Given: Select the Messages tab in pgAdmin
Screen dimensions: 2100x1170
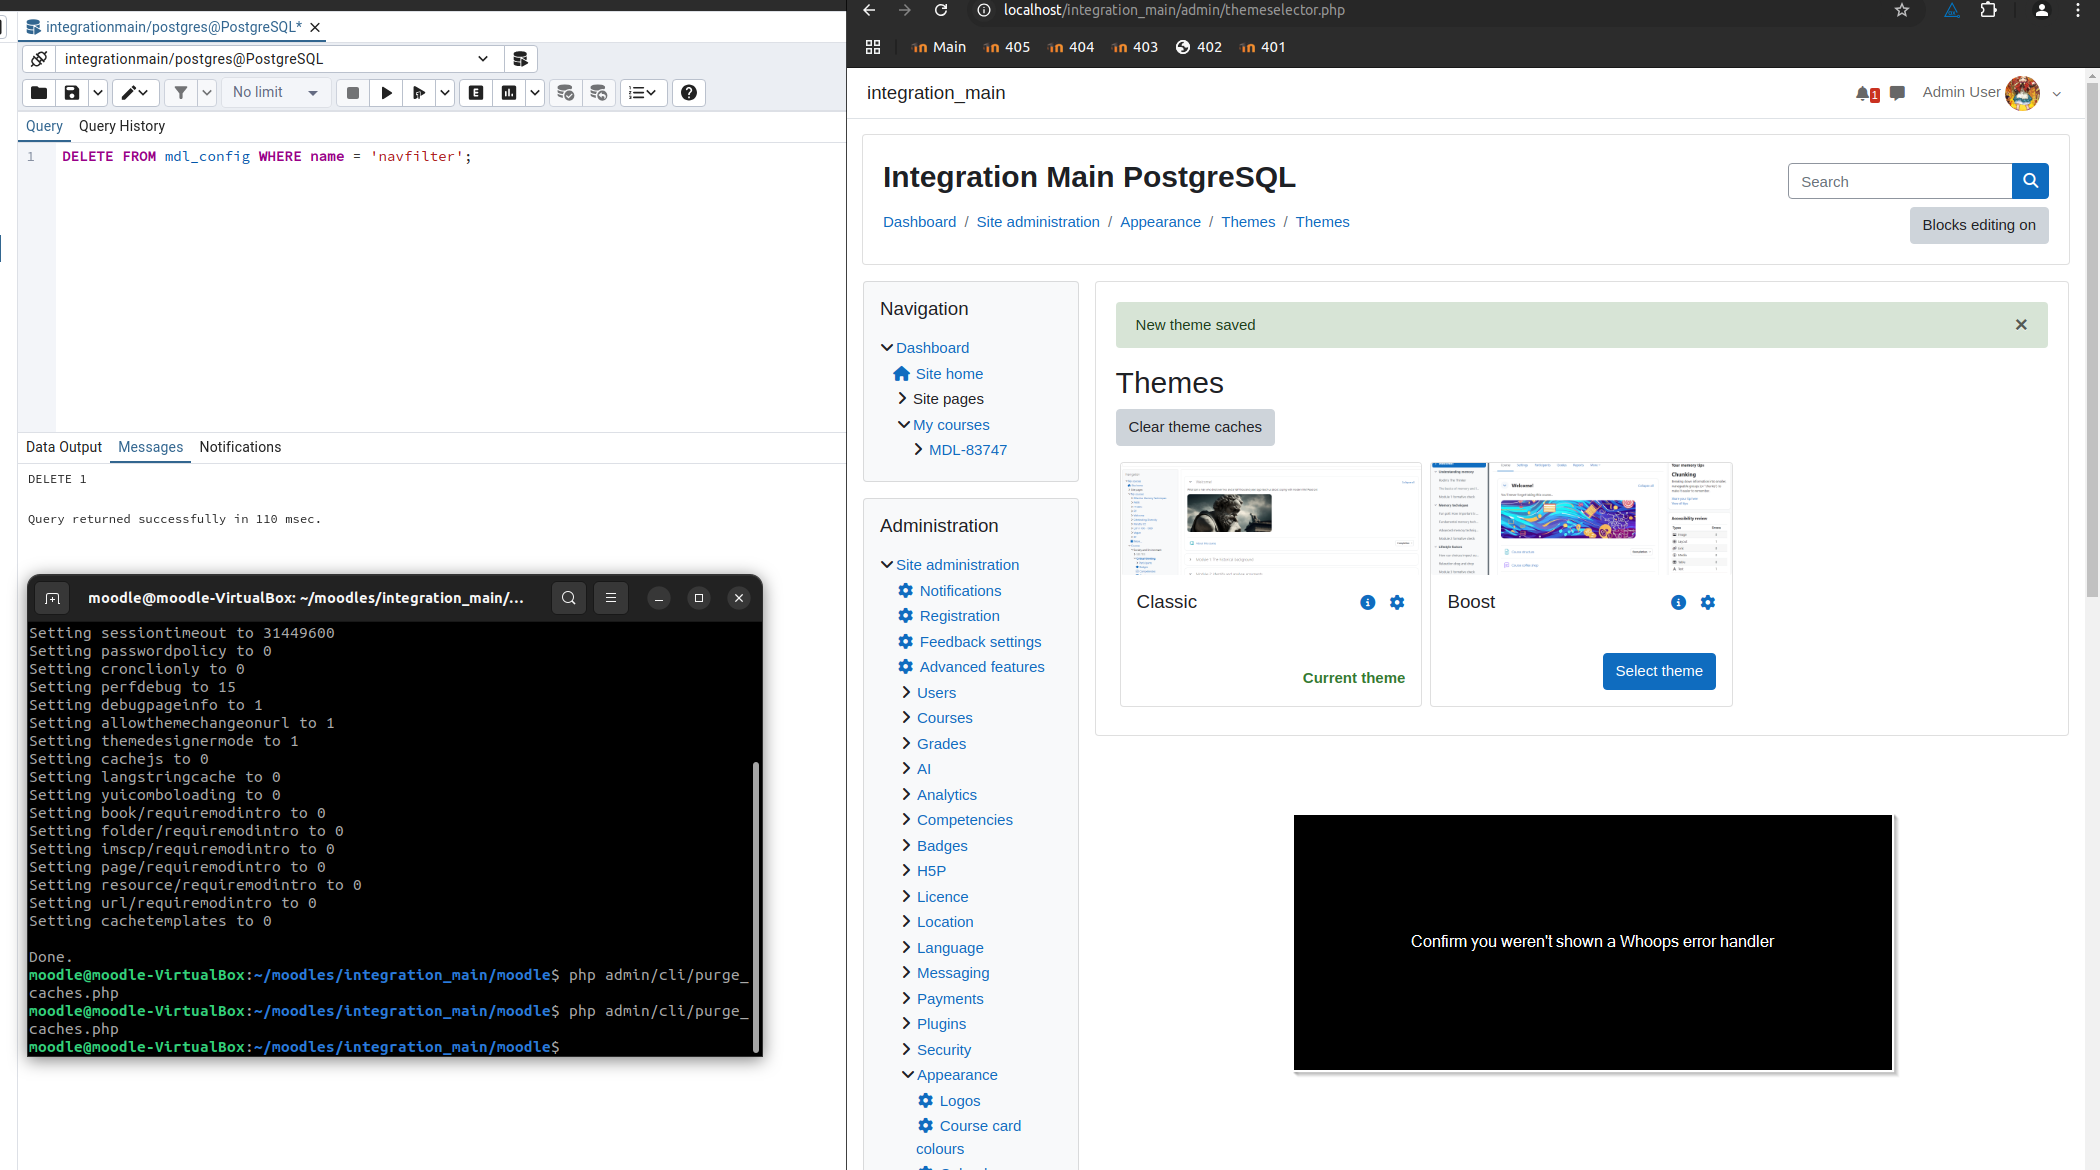Looking at the screenshot, I should pyautogui.click(x=151, y=447).
